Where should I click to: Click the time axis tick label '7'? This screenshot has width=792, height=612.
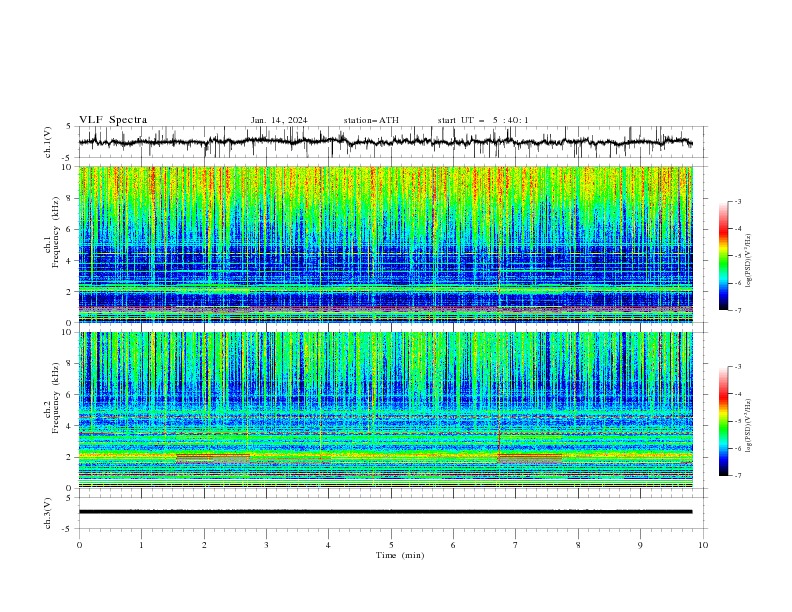tap(516, 545)
